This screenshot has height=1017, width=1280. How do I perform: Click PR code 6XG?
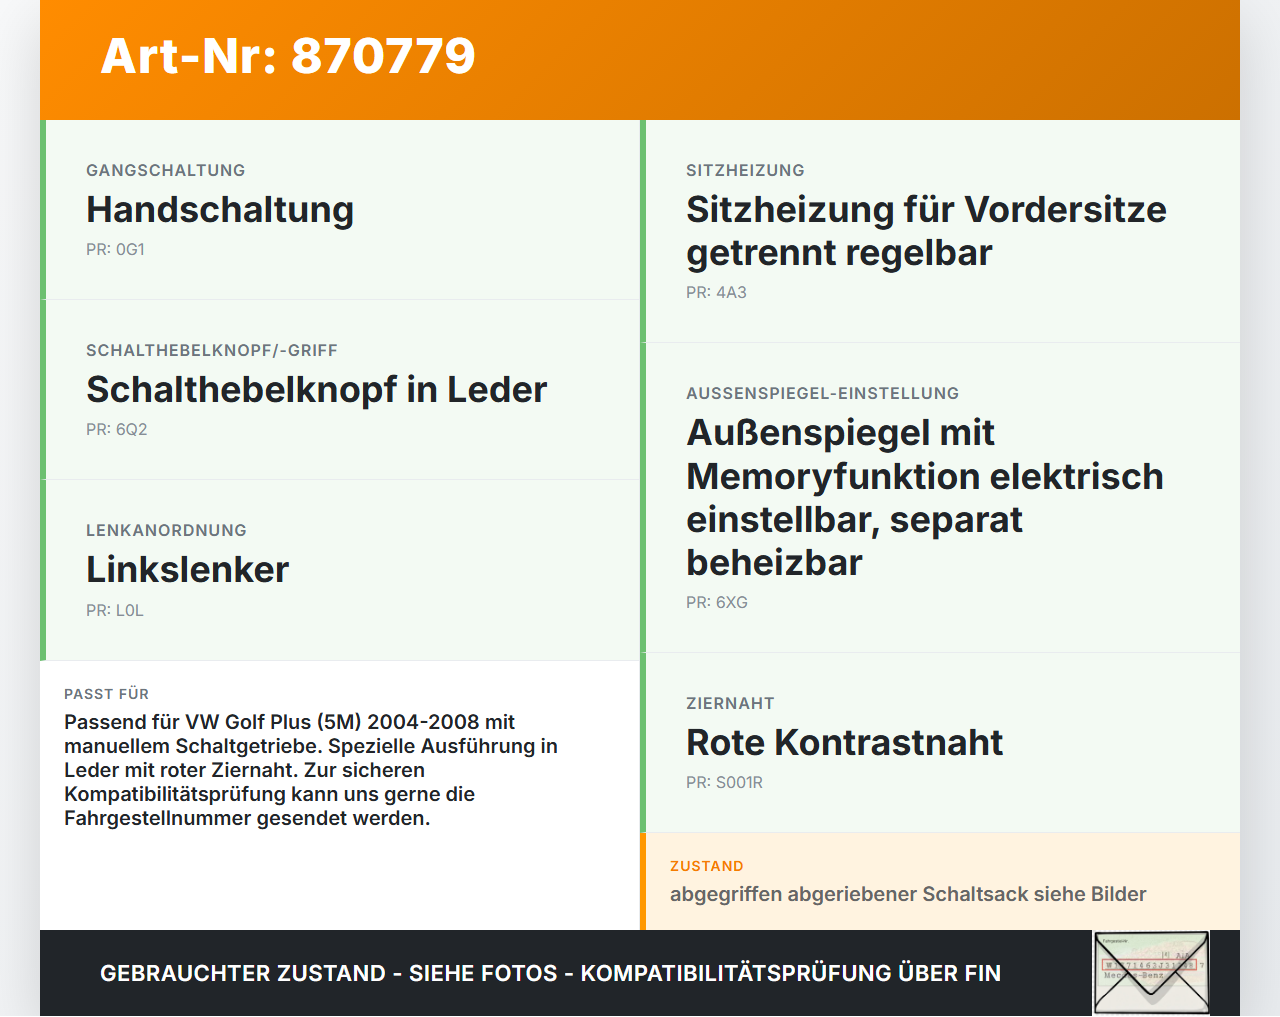[x=717, y=603]
